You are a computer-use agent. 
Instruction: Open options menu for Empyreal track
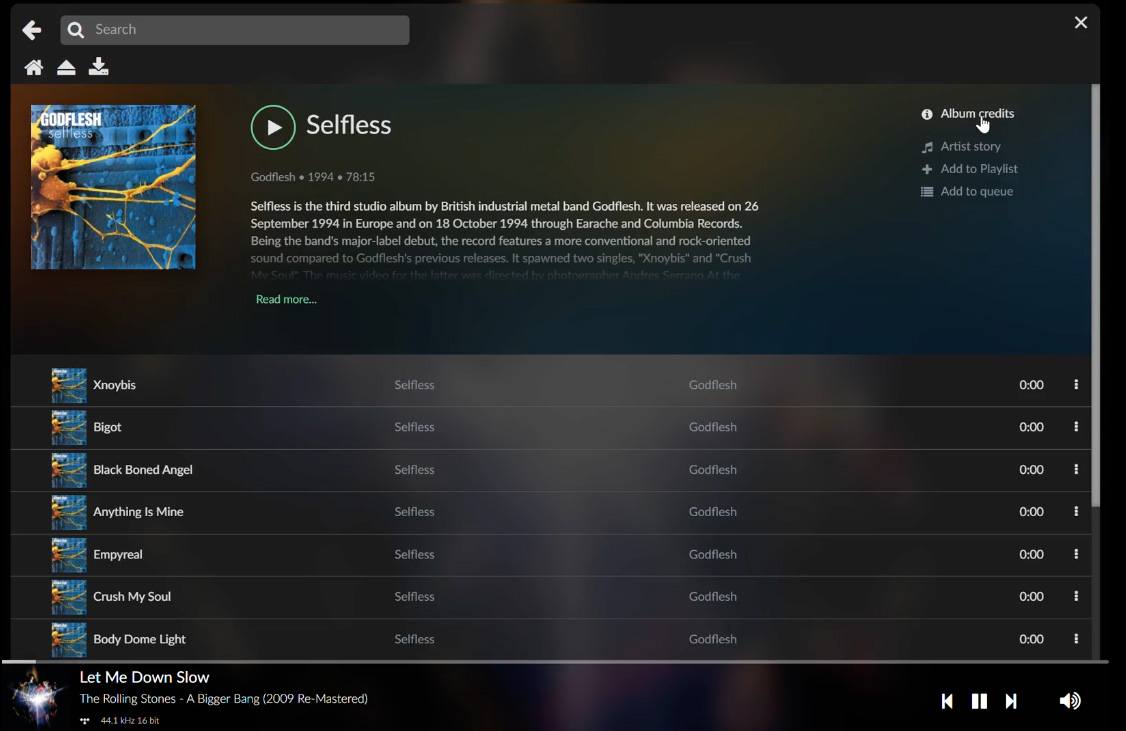1076,554
